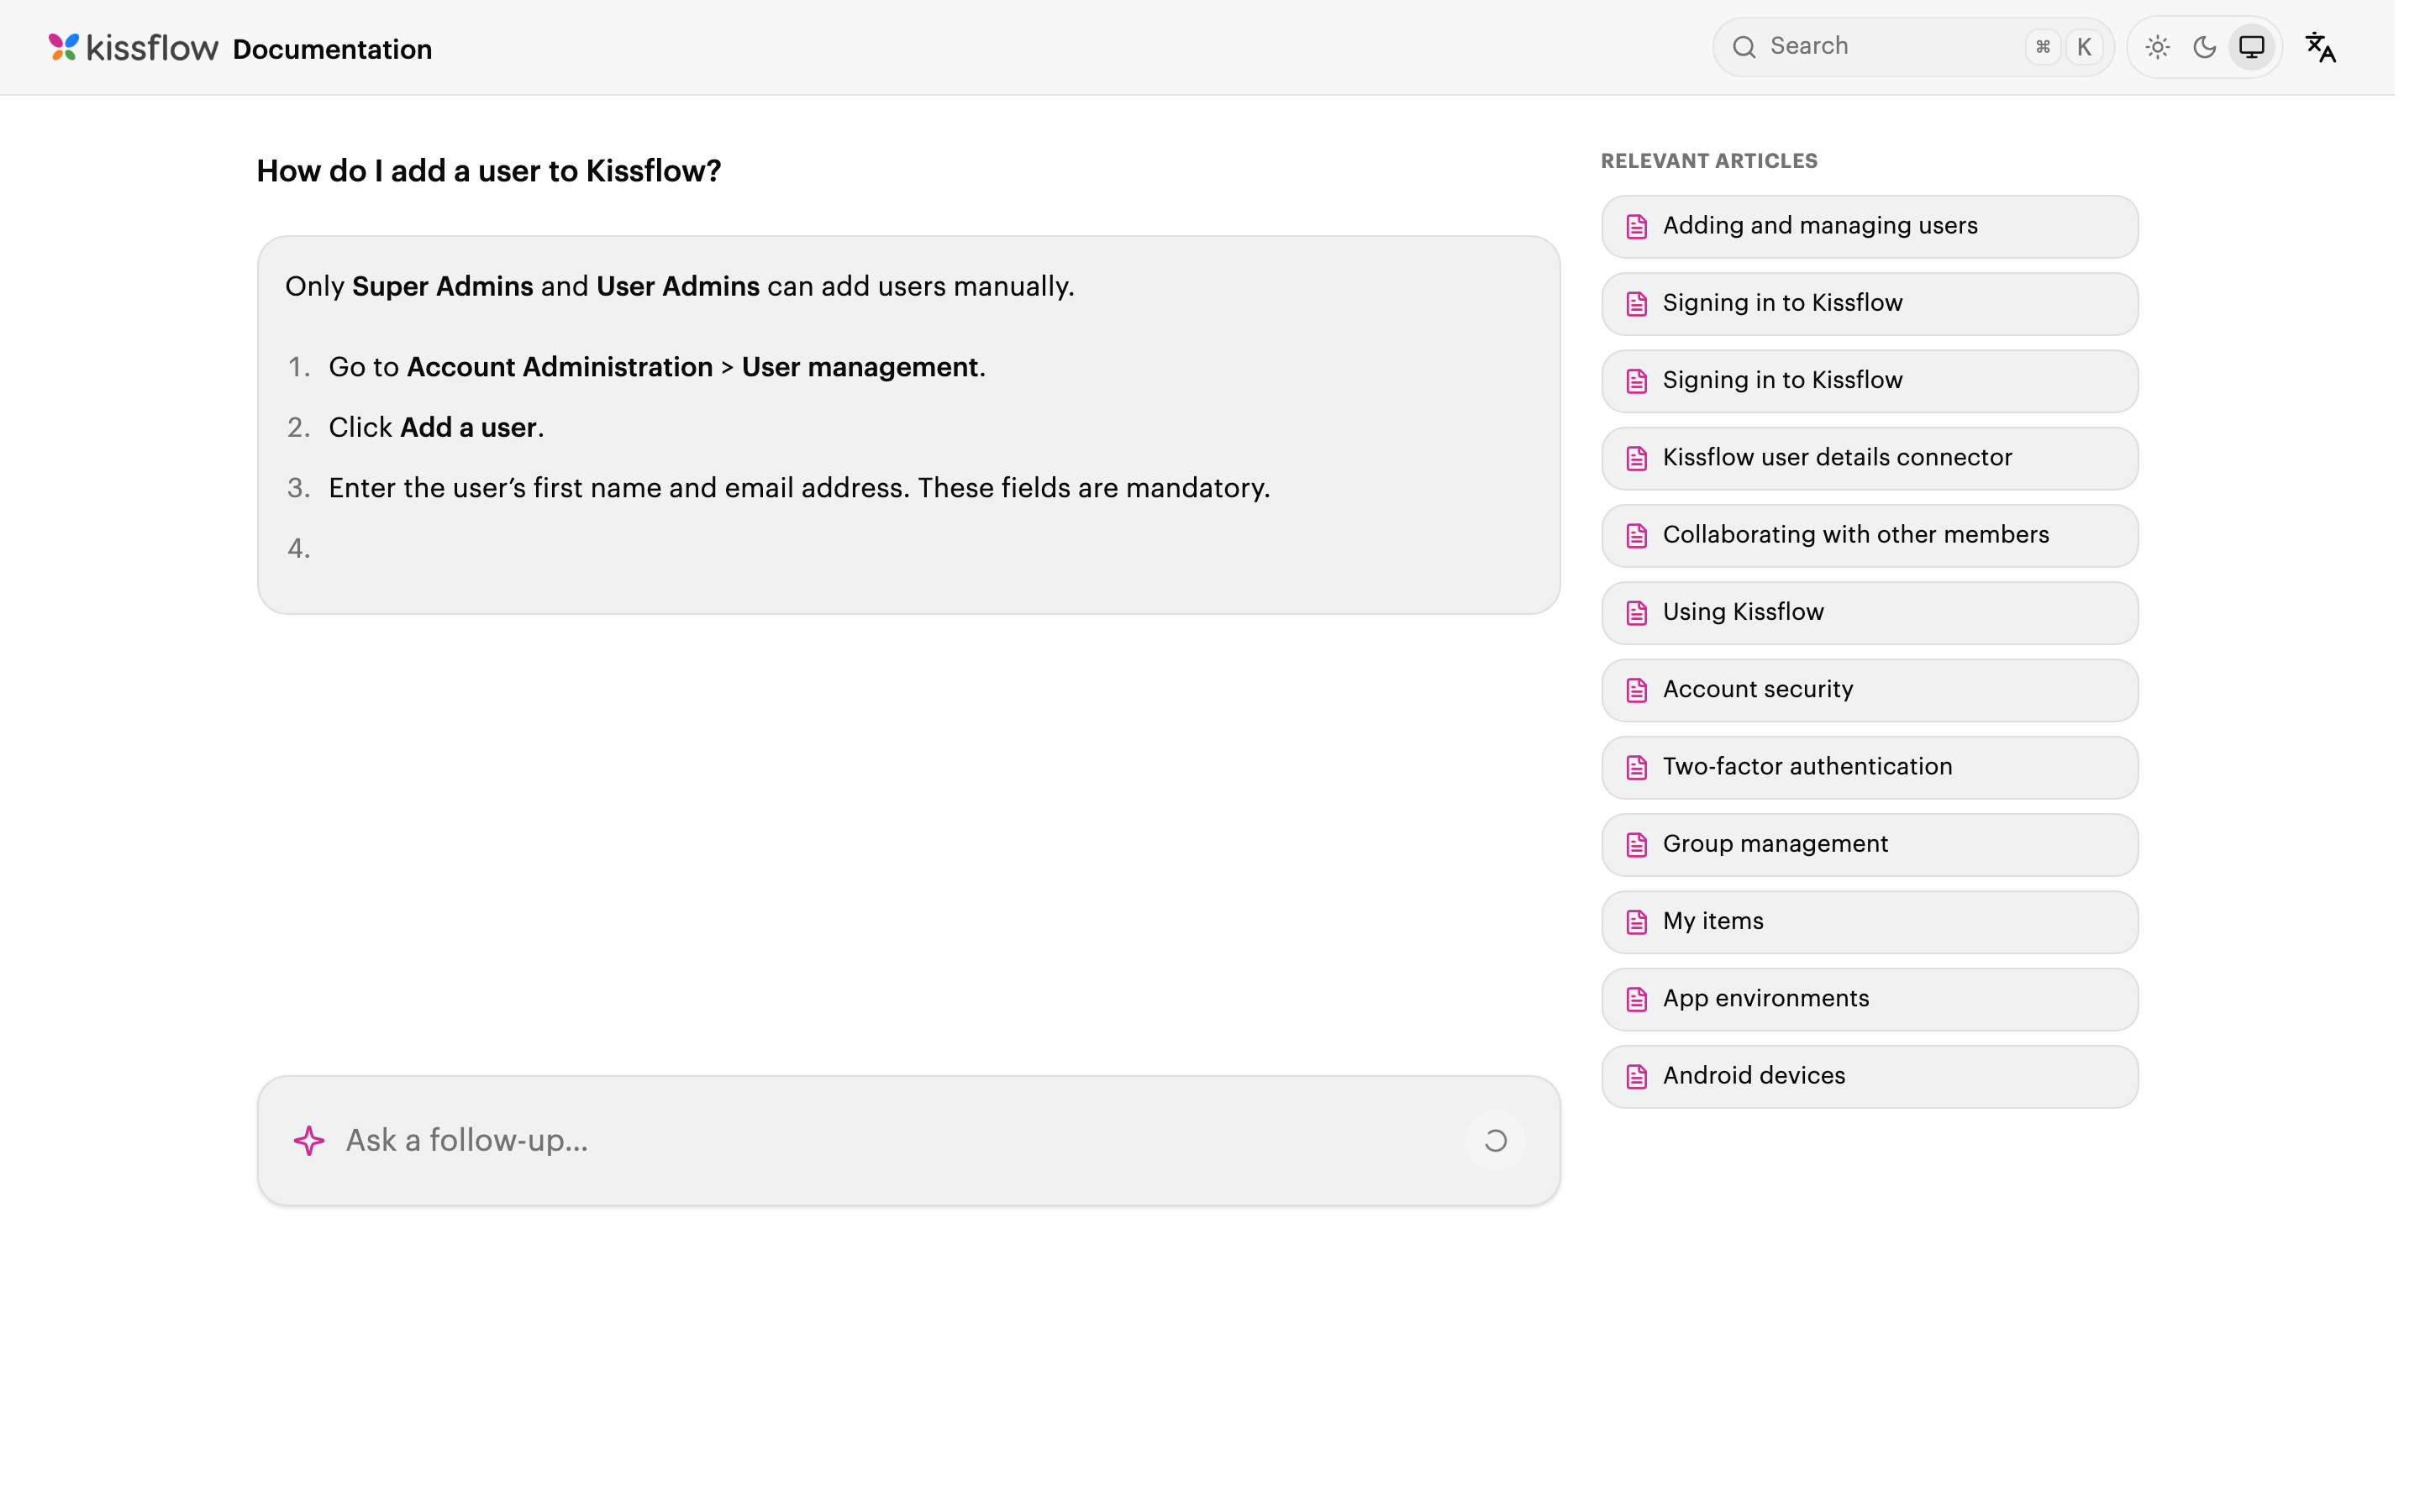The image size is (2420, 1512).
Task: Open App environments article
Action: click(1869, 999)
